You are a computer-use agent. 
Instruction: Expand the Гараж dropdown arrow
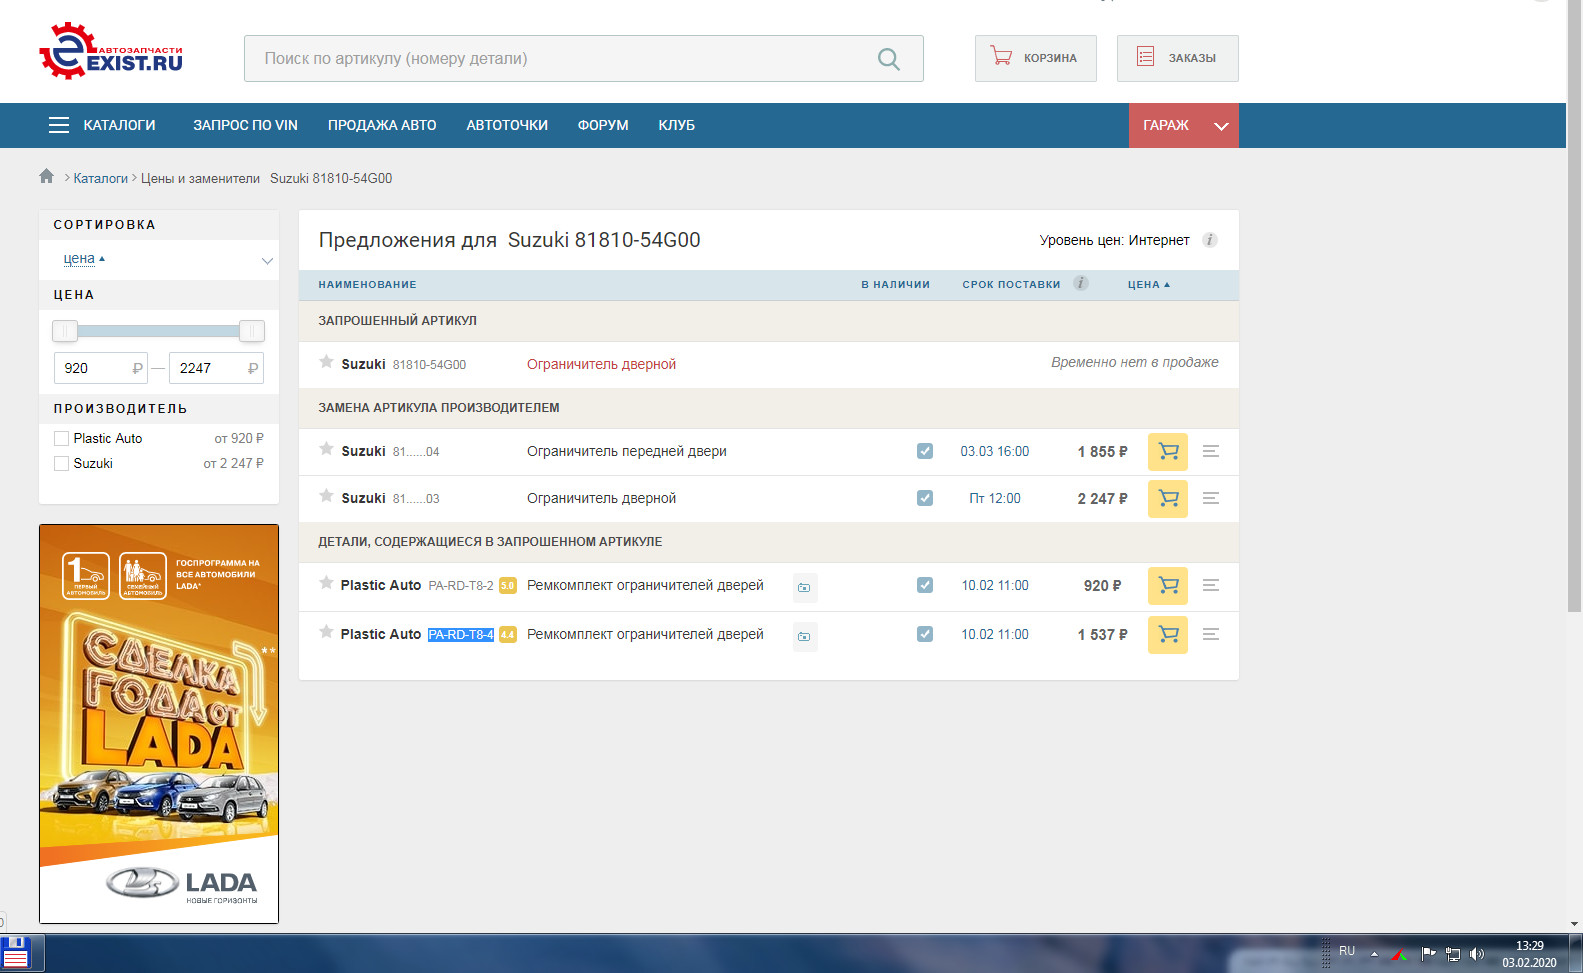tap(1221, 126)
